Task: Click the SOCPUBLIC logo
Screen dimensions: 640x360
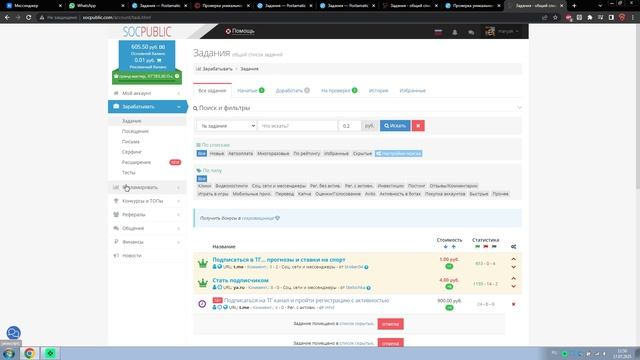Action: click(147, 31)
